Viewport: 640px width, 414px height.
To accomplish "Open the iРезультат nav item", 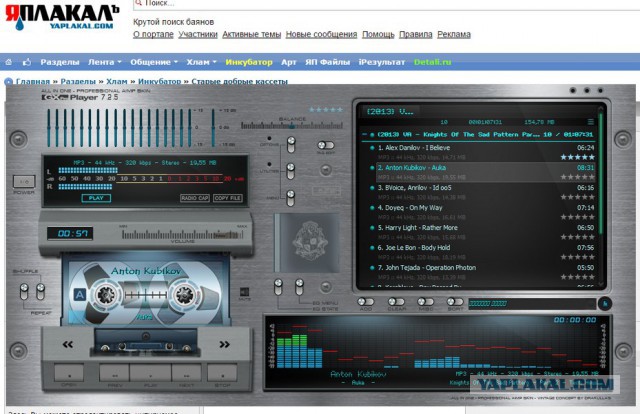I will [x=382, y=62].
